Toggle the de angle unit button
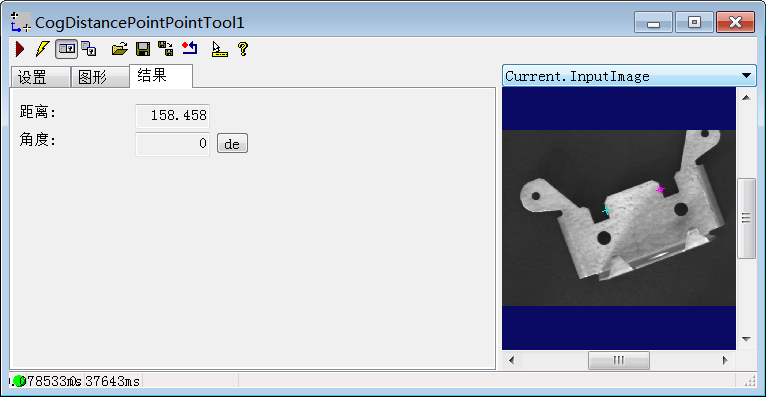Screen dimensions: 766x397 pos(232,144)
